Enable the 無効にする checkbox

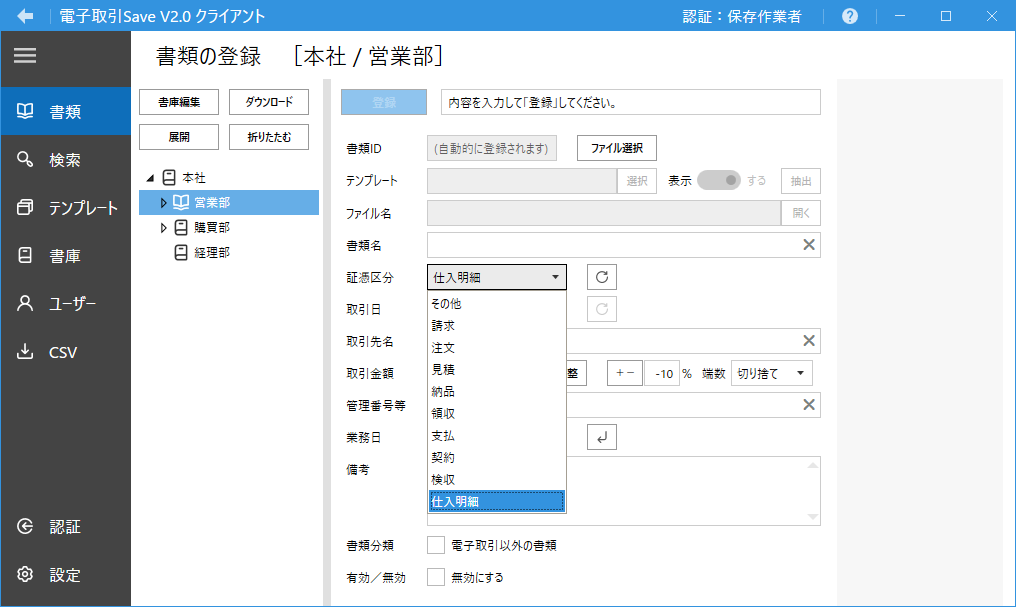436,577
